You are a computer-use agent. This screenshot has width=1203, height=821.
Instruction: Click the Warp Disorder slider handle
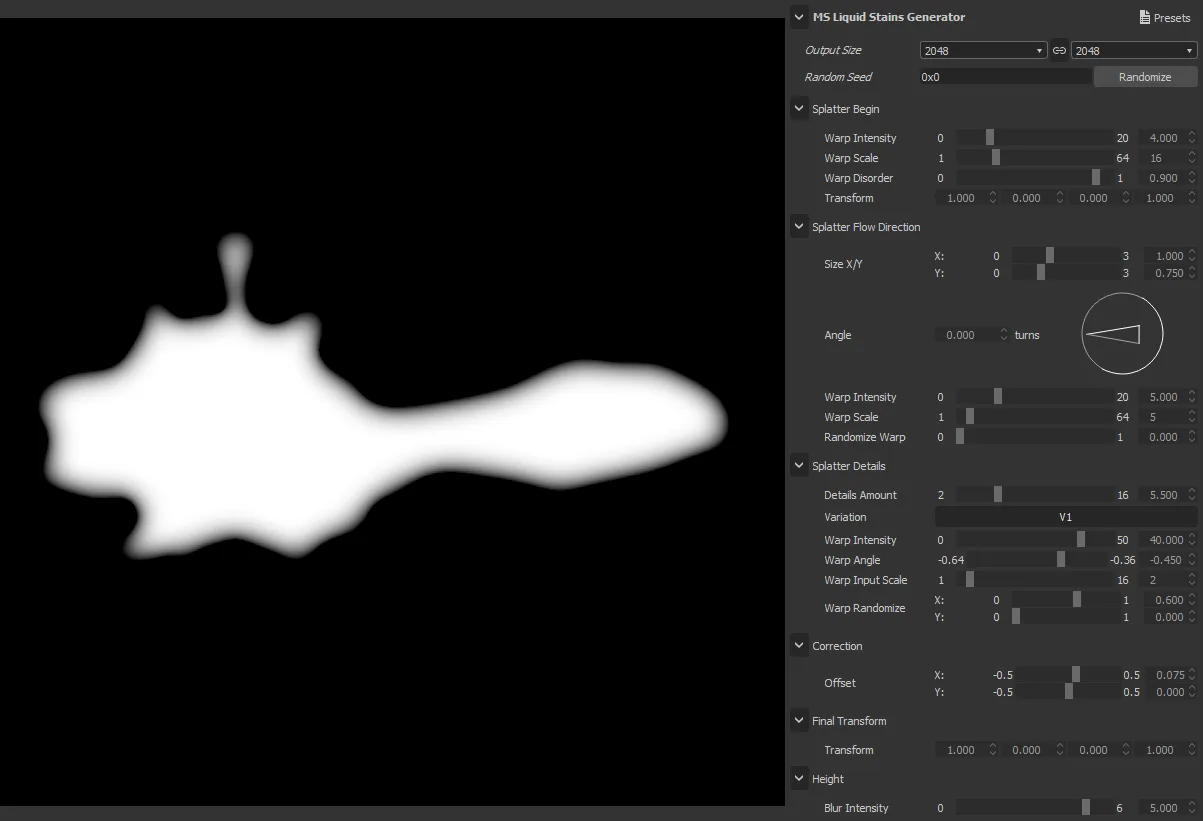point(1096,177)
